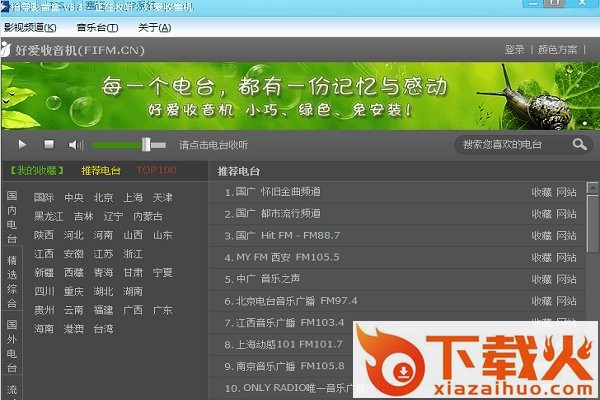Choose the 辽宁 region
600x400 pixels.
tap(113, 216)
